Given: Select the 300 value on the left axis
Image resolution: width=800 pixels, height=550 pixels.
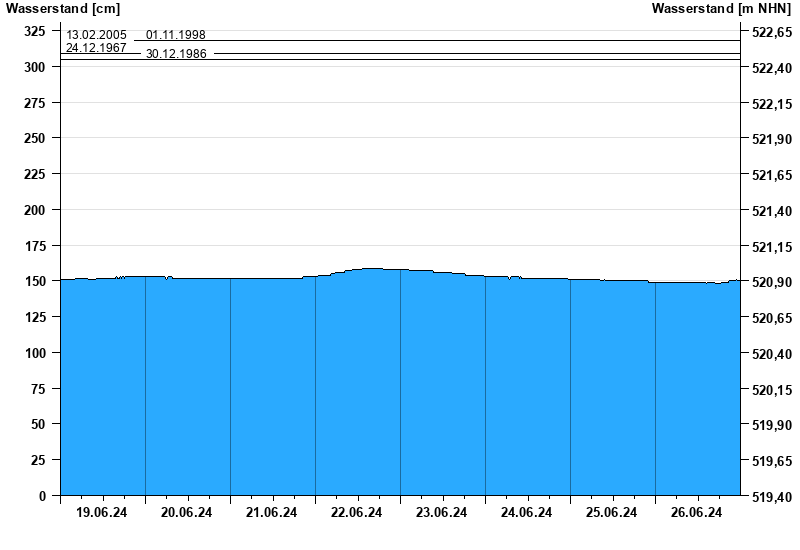Looking at the screenshot, I should (35, 67).
